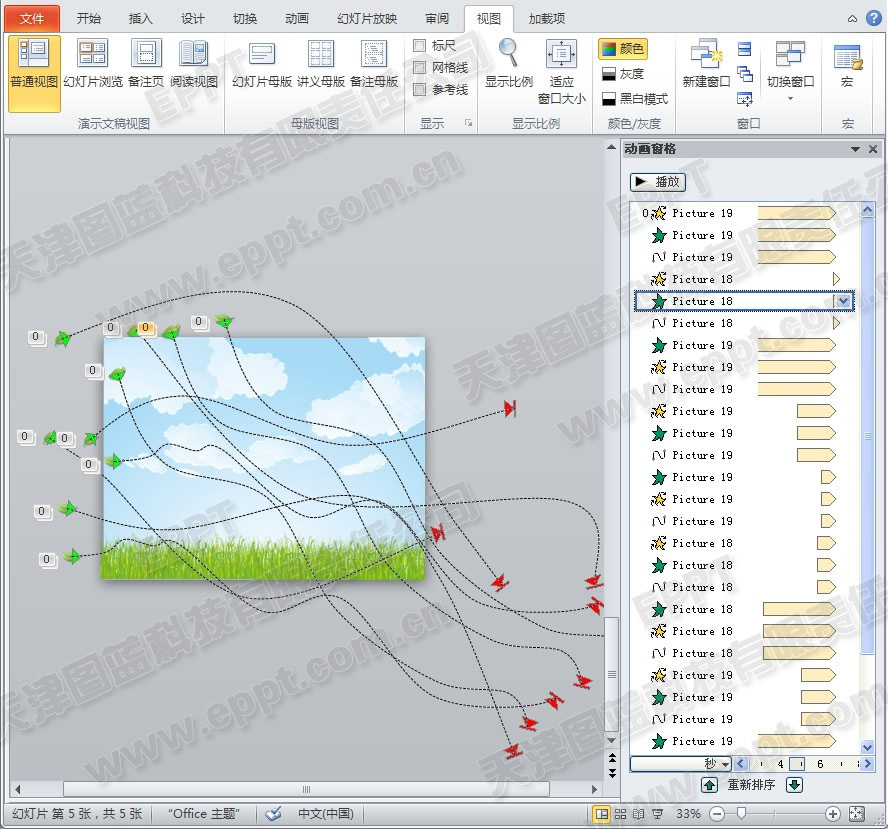
Task: Open the 幻灯片放映 slideshow tab
Action: pos(367,19)
